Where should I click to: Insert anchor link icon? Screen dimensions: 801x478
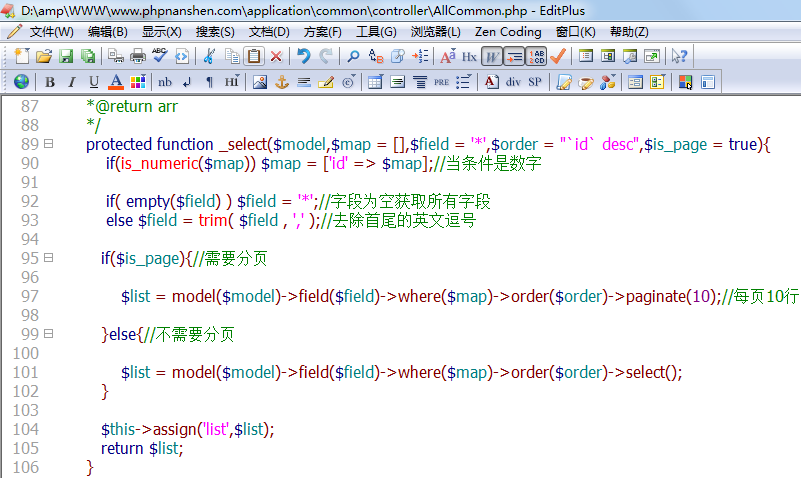click(281, 82)
